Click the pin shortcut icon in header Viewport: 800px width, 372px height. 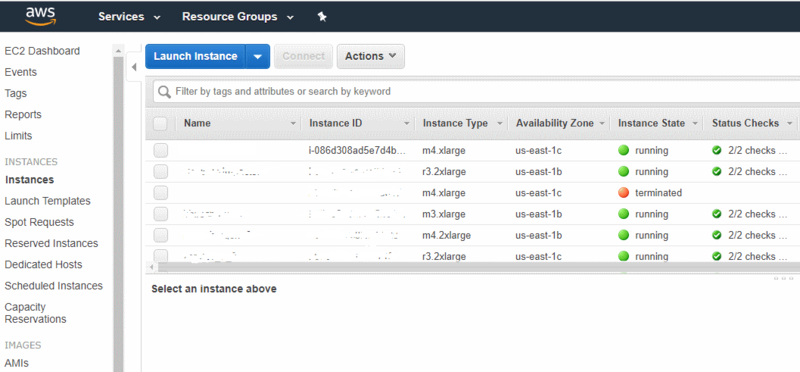[x=322, y=17]
